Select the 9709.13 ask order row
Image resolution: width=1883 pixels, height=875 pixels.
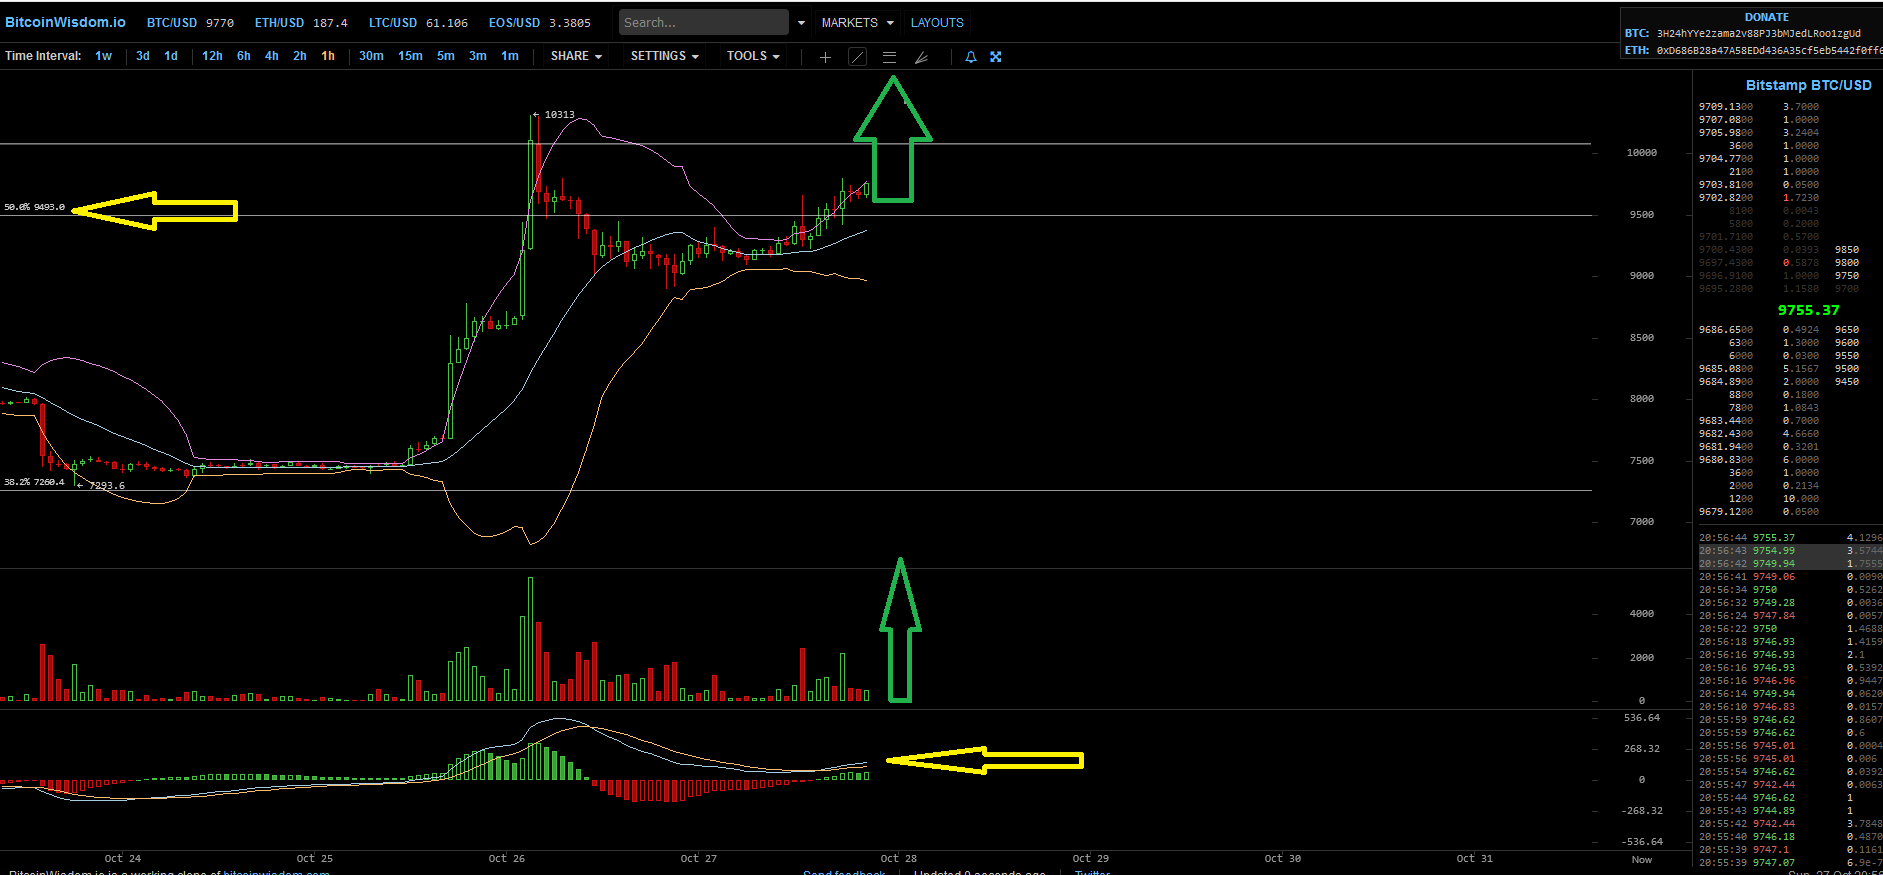pyautogui.click(x=1759, y=107)
